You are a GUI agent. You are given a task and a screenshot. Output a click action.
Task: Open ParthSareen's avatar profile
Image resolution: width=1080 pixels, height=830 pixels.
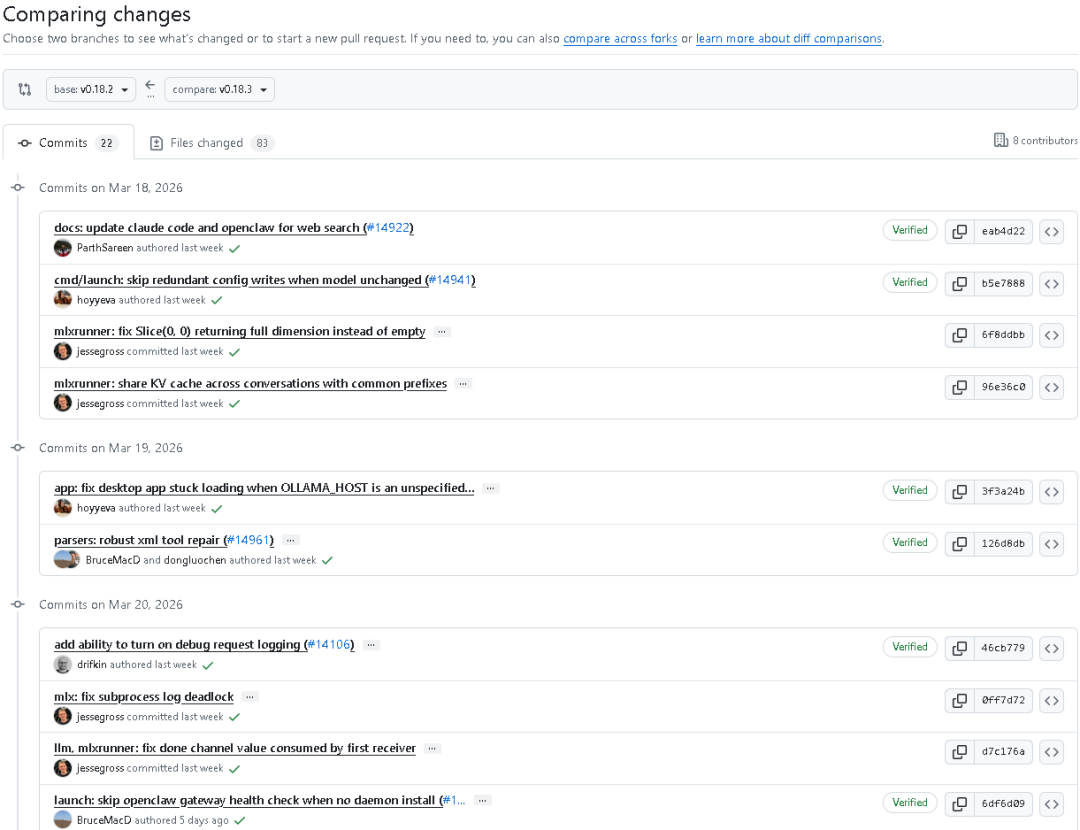(x=63, y=248)
